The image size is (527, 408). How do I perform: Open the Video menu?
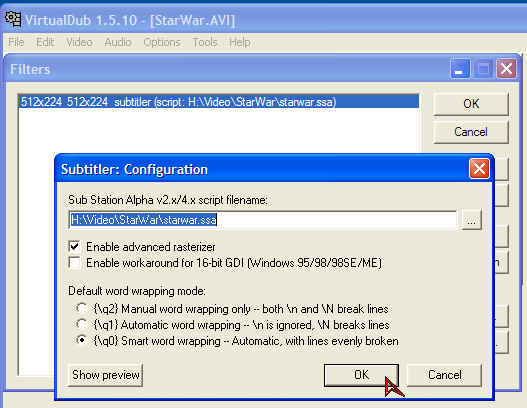coord(79,42)
